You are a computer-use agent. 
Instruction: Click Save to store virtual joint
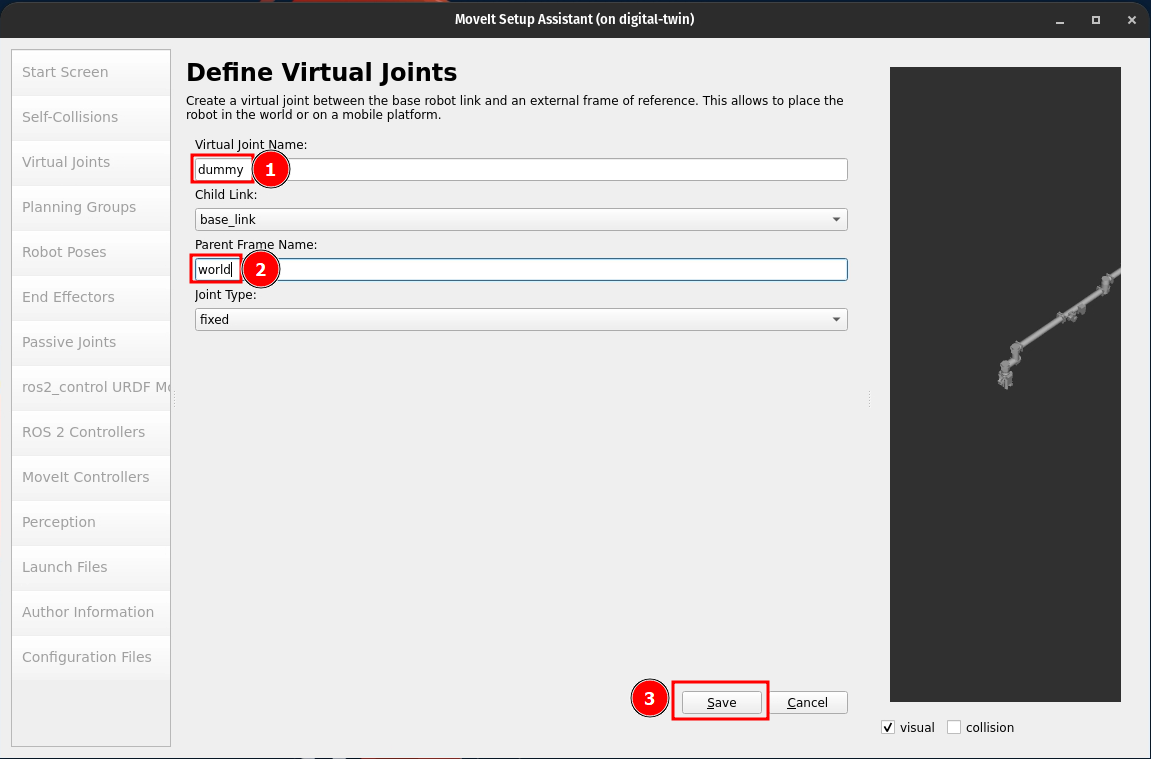click(721, 703)
